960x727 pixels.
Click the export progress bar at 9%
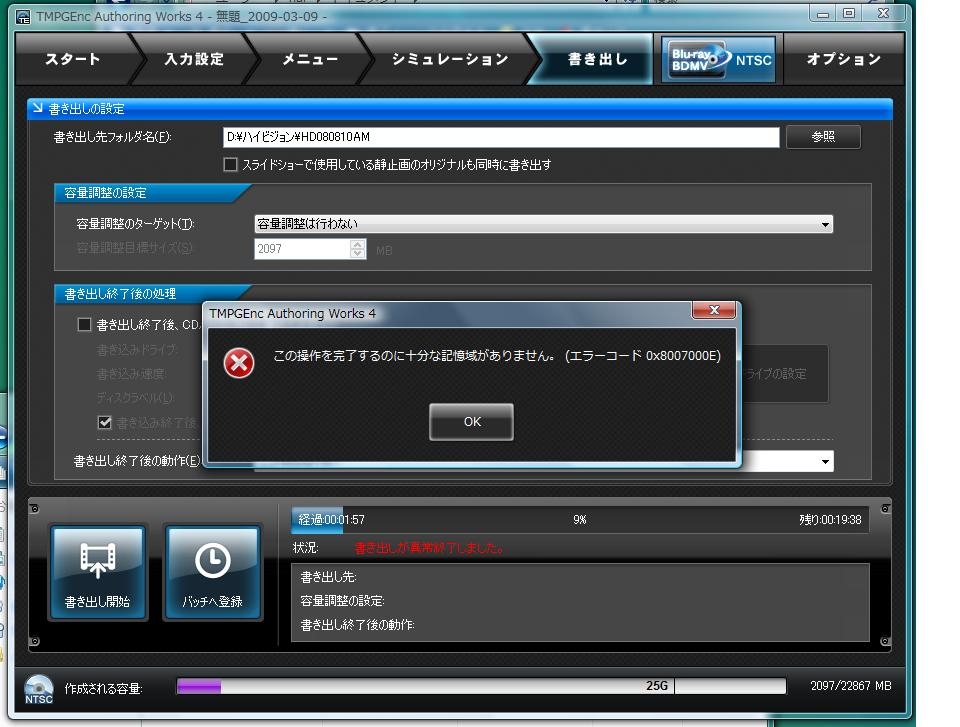click(x=580, y=519)
